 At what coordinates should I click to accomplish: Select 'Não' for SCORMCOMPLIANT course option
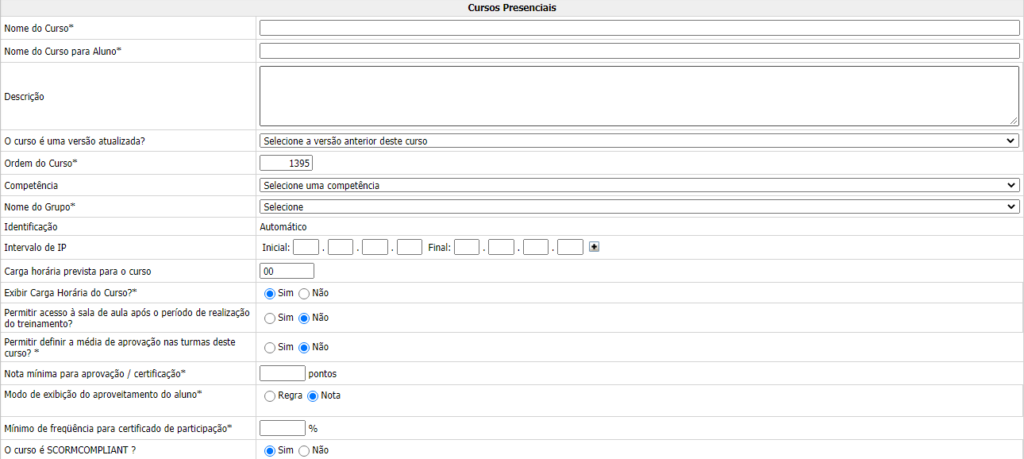[305, 451]
